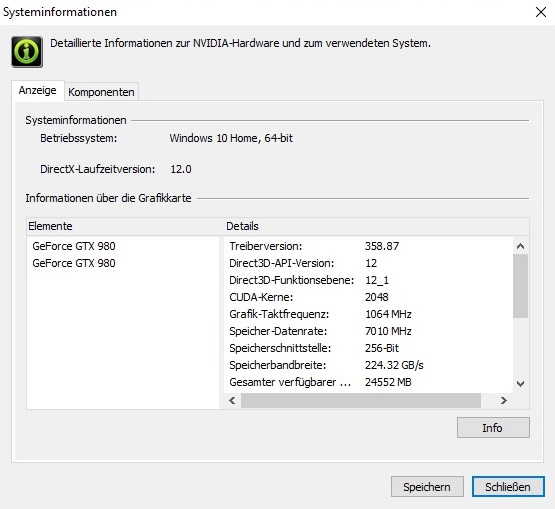Click the Schließen button
The height and width of the screenshot is (509, 555).
click(508, 487)
